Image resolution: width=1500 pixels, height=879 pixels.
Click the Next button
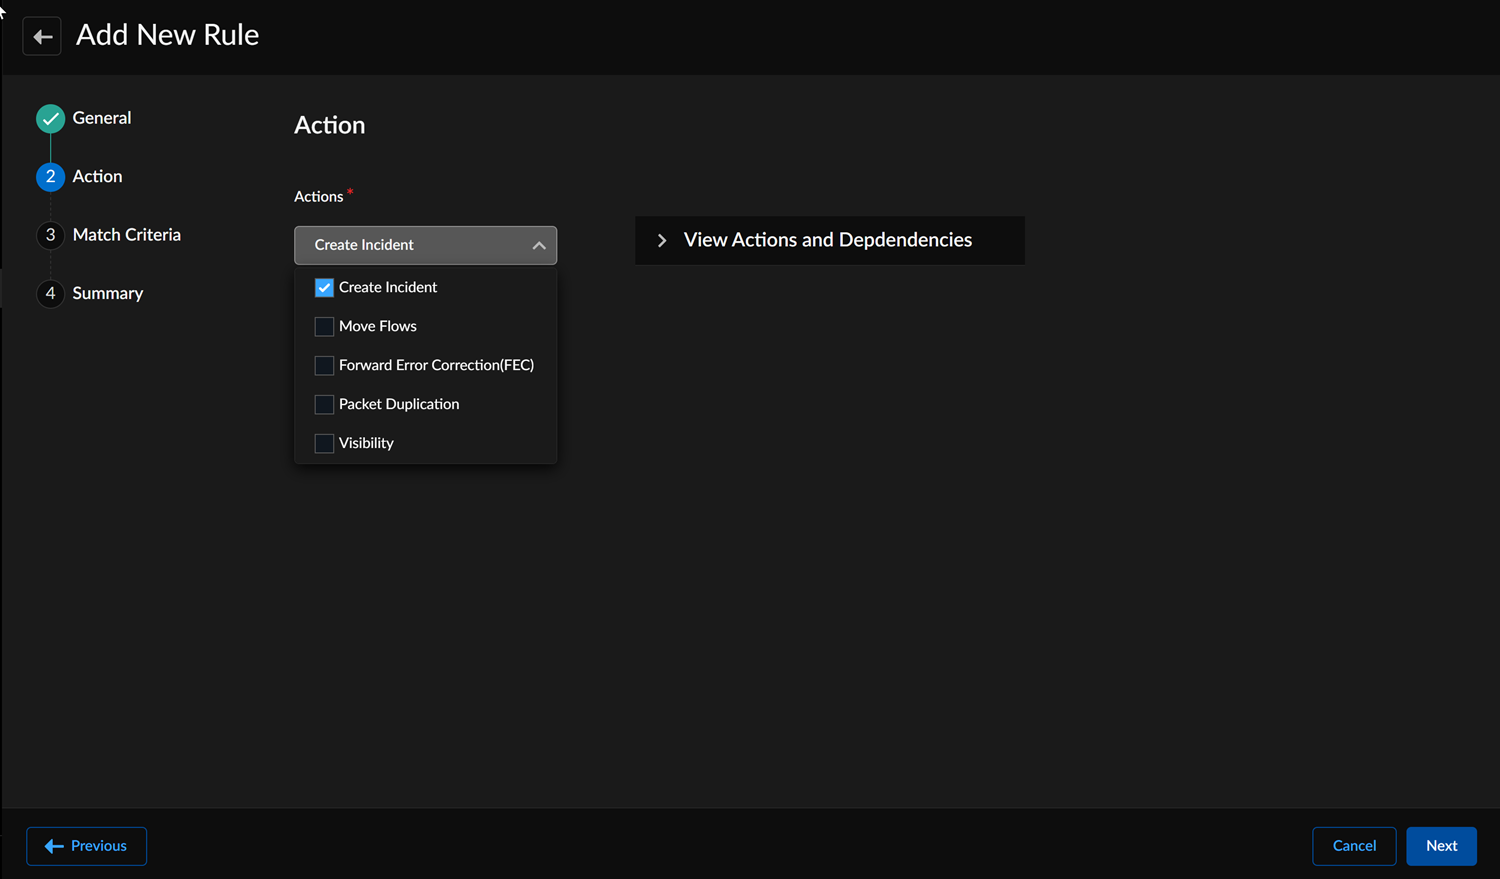point(1441,846)
